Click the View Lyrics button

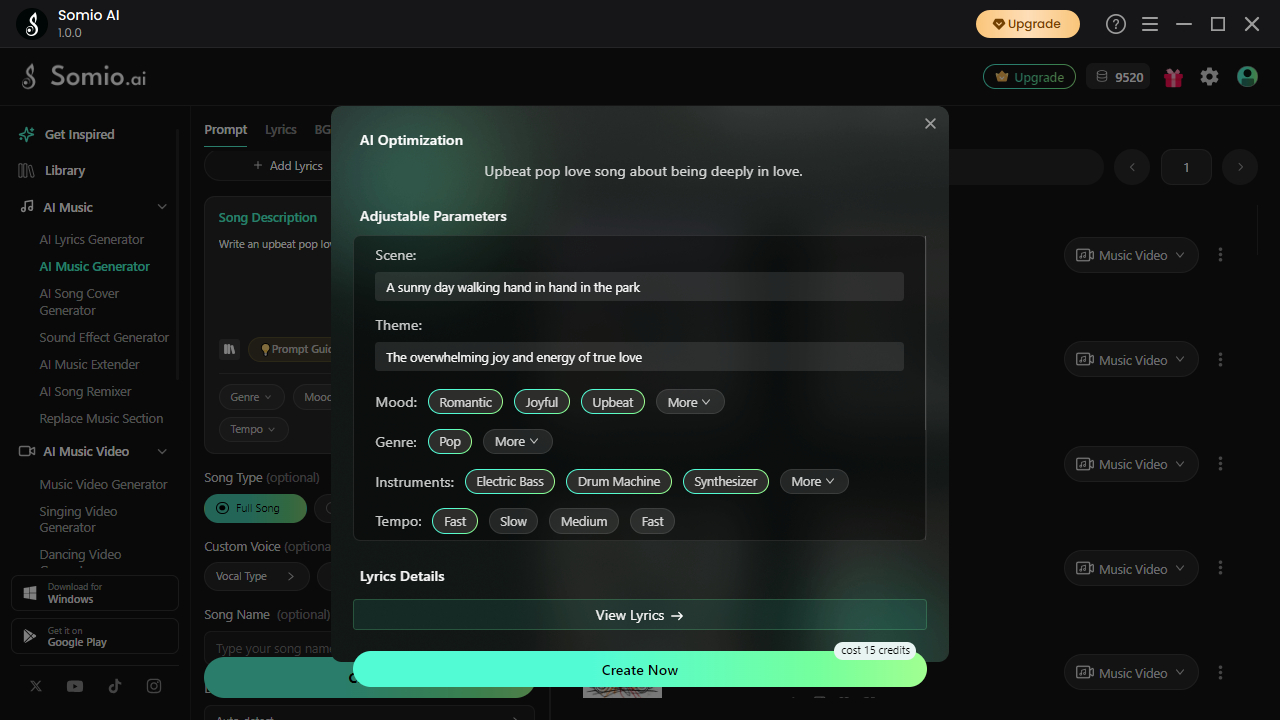coord(640,615)
